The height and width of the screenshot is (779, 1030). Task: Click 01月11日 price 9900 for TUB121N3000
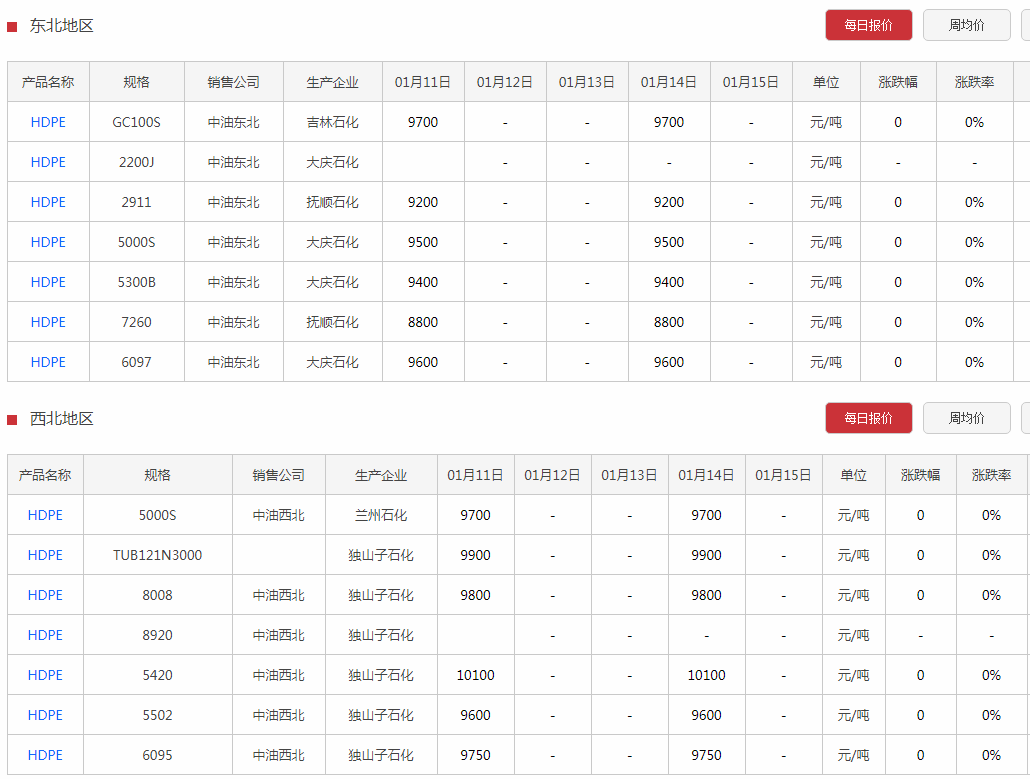click(x=476, y=555)
